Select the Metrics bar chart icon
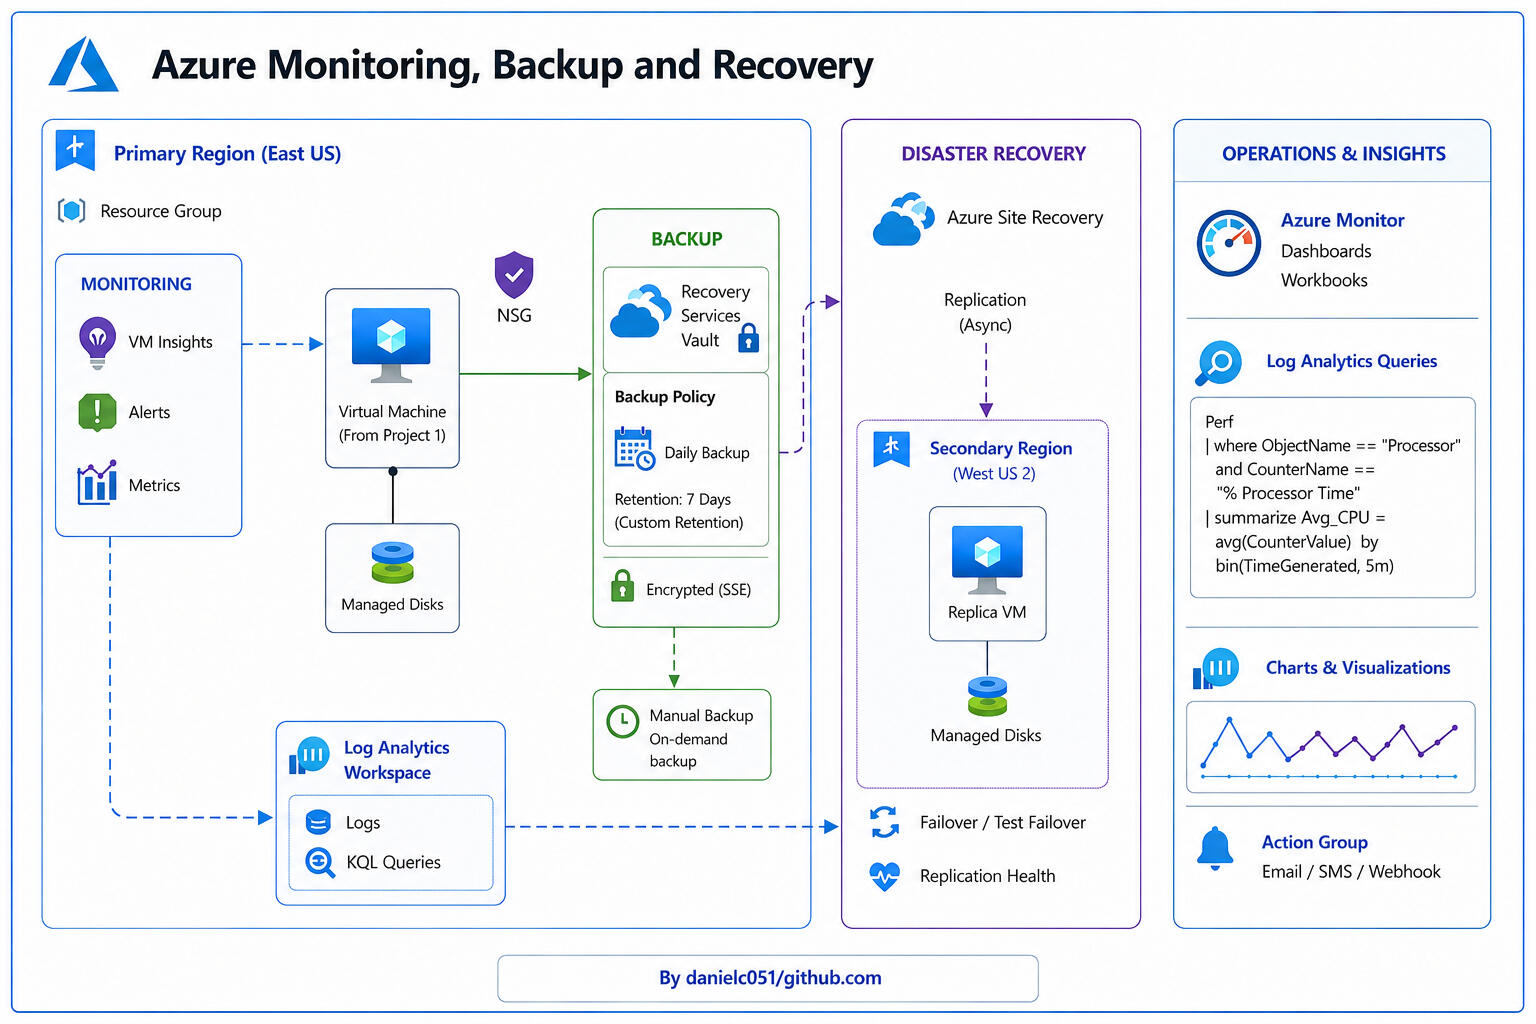 click(x=97, y=482)
